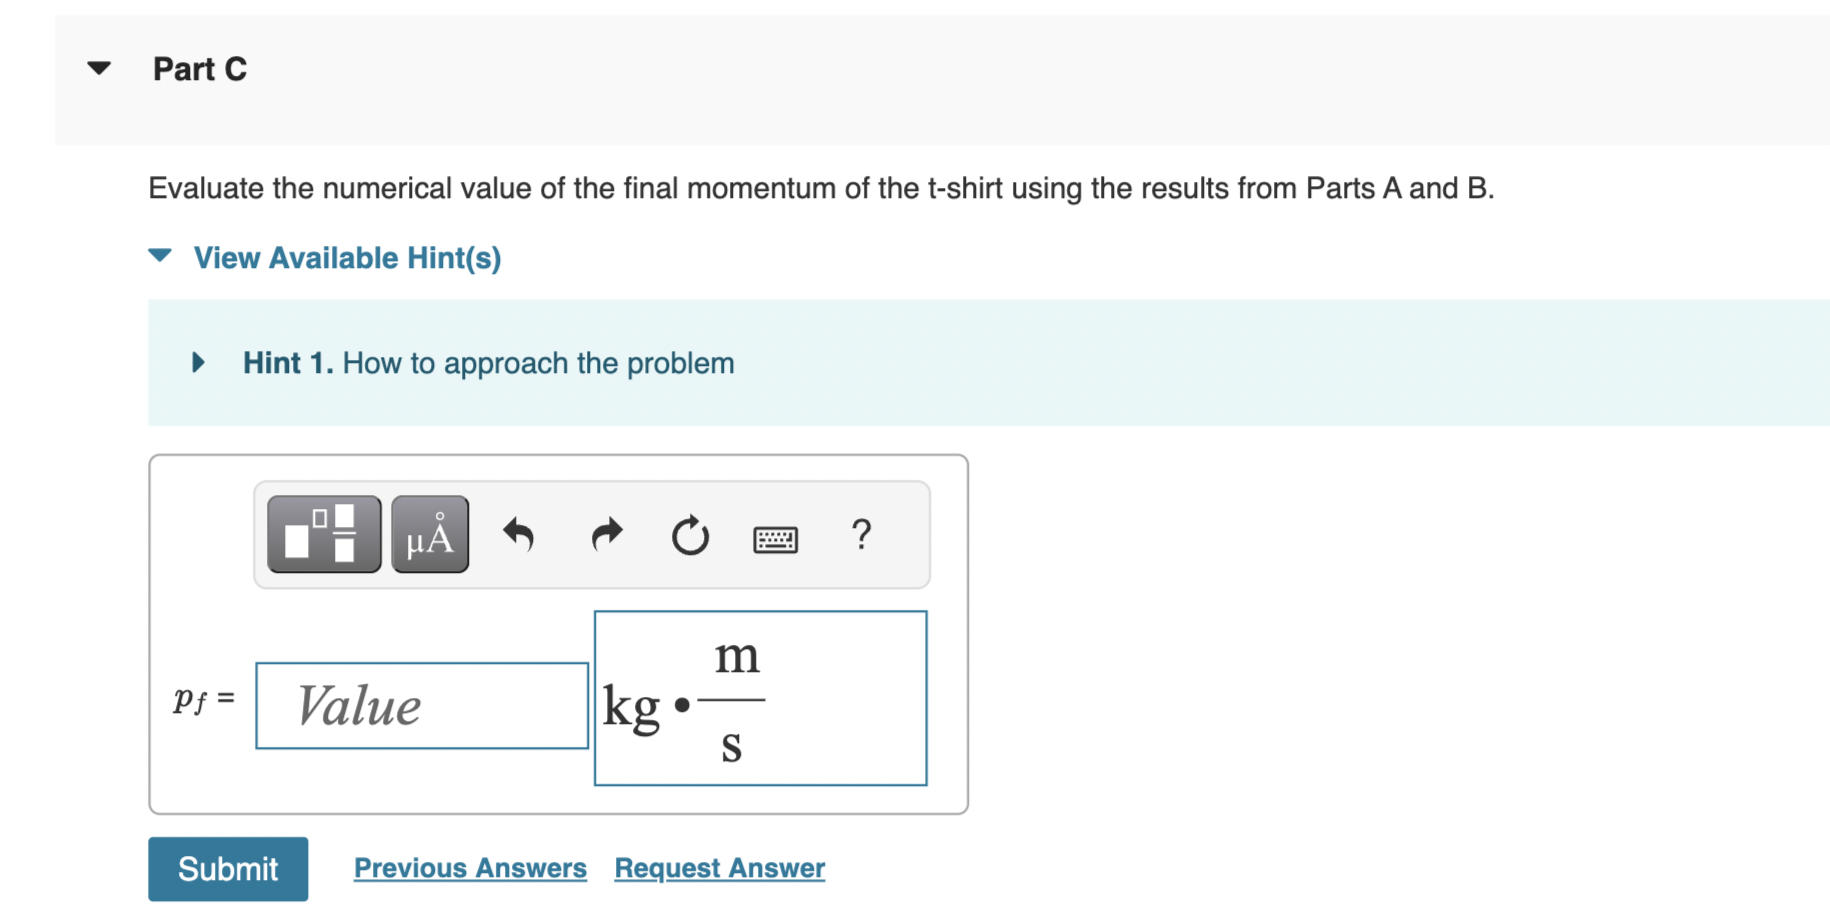Screen dimensions: 1830x910
Task: Select the seconds denominator in units
Action: 732,746
